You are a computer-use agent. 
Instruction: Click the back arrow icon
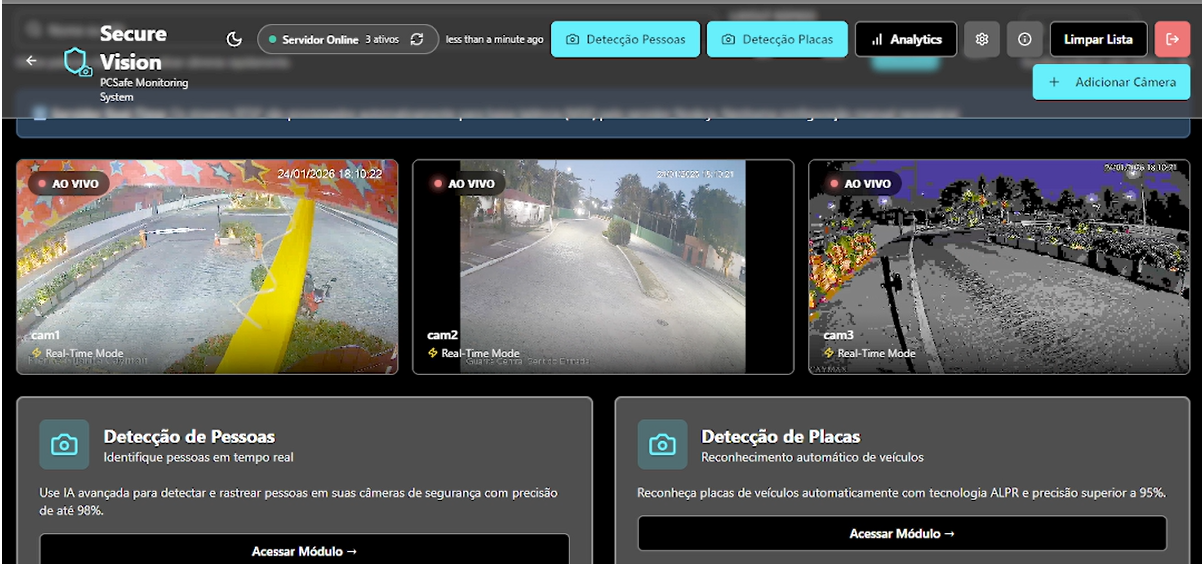point(31,61)
